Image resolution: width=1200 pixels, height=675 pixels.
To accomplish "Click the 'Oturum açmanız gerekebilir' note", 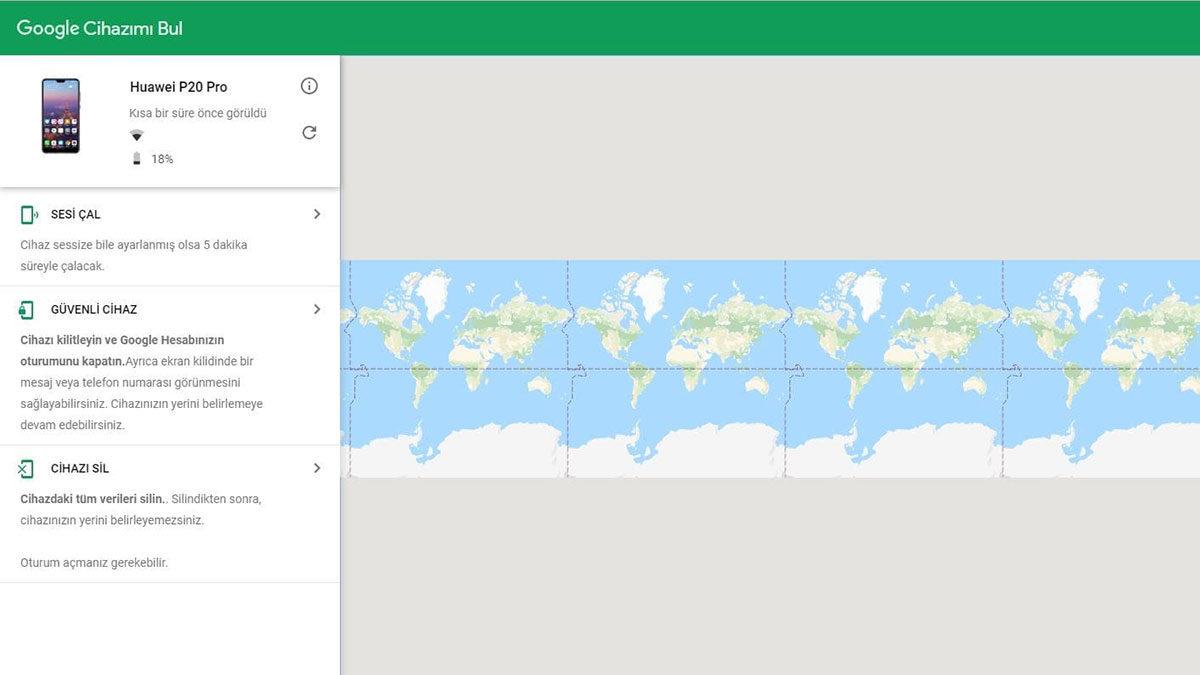I will click(x=94, y=563).
